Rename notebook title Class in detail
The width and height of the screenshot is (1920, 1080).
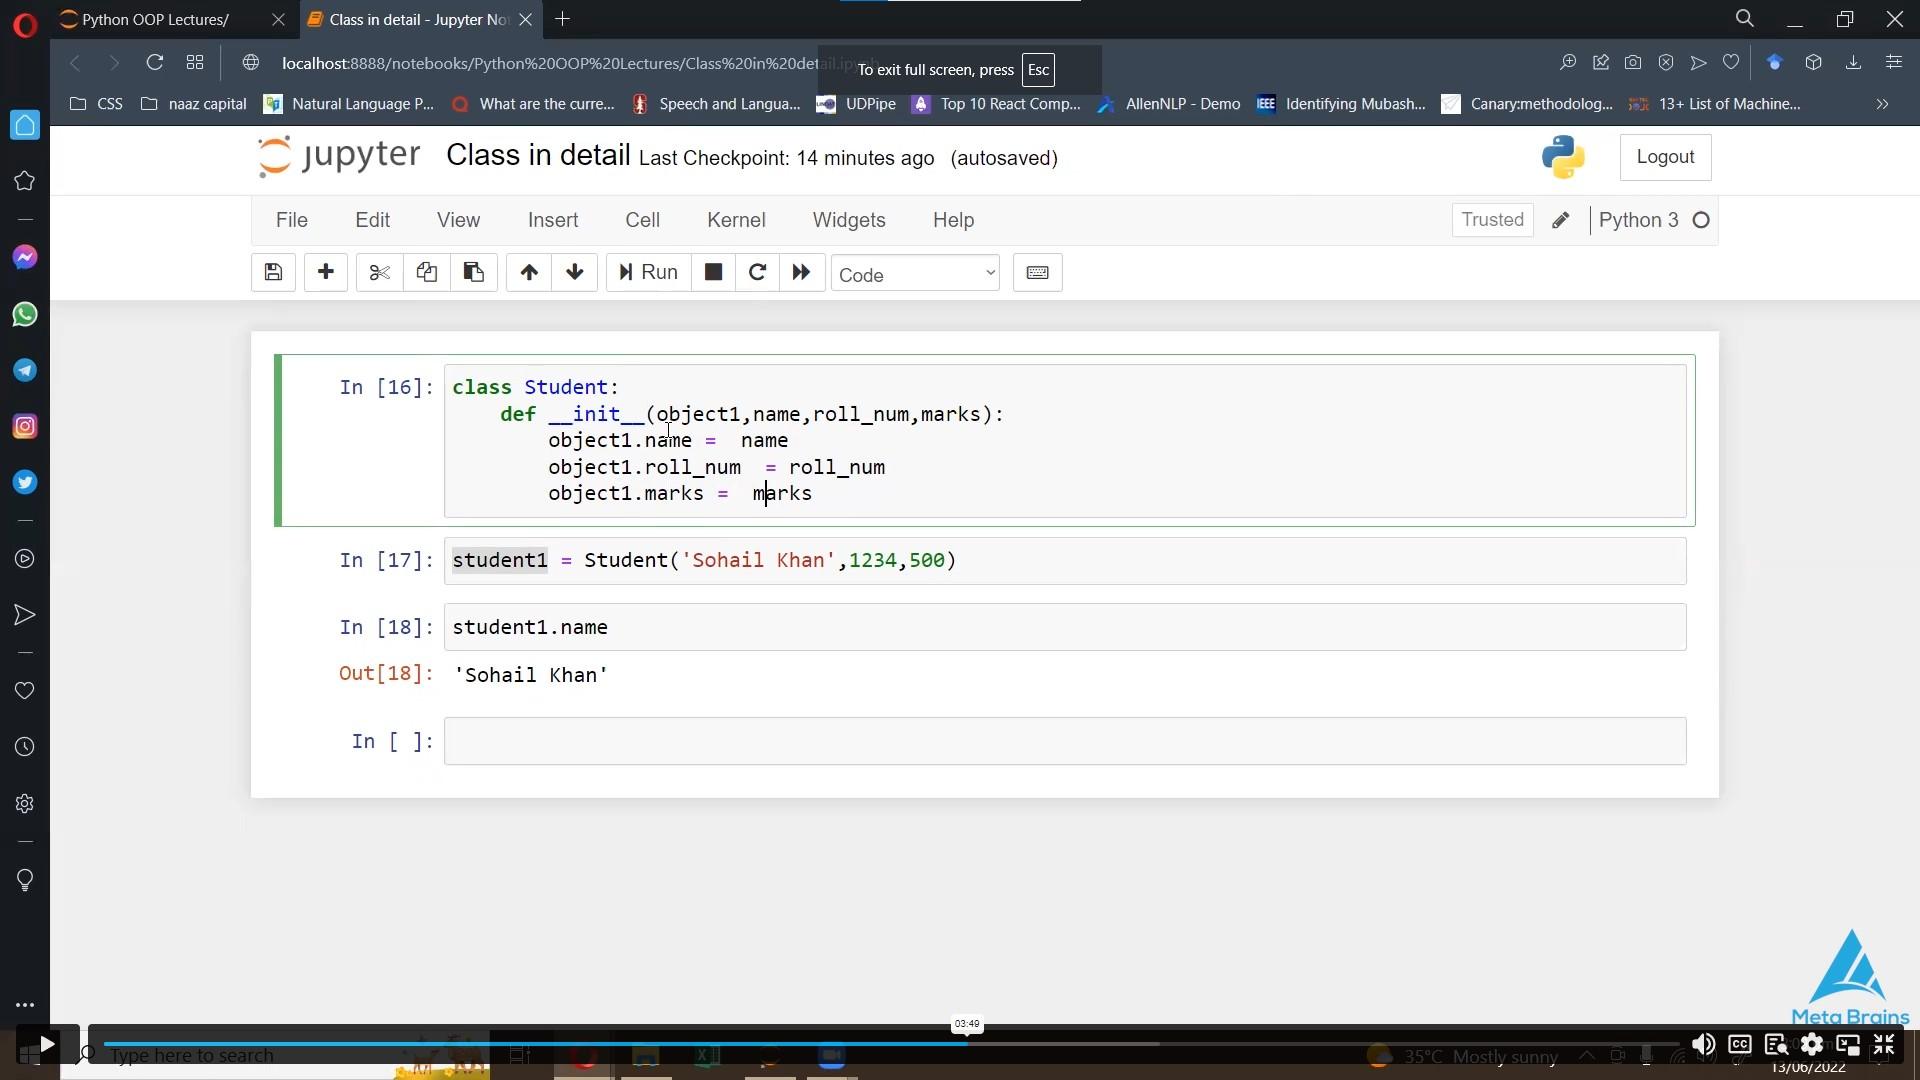[538, 156]
